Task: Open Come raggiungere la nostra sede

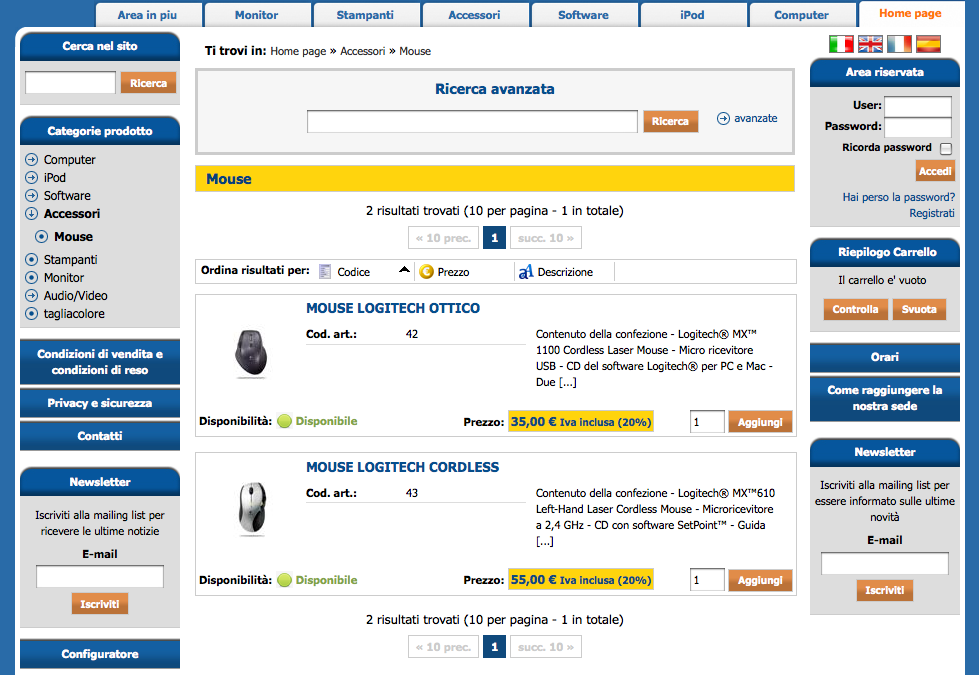Action: coord(885,398)
